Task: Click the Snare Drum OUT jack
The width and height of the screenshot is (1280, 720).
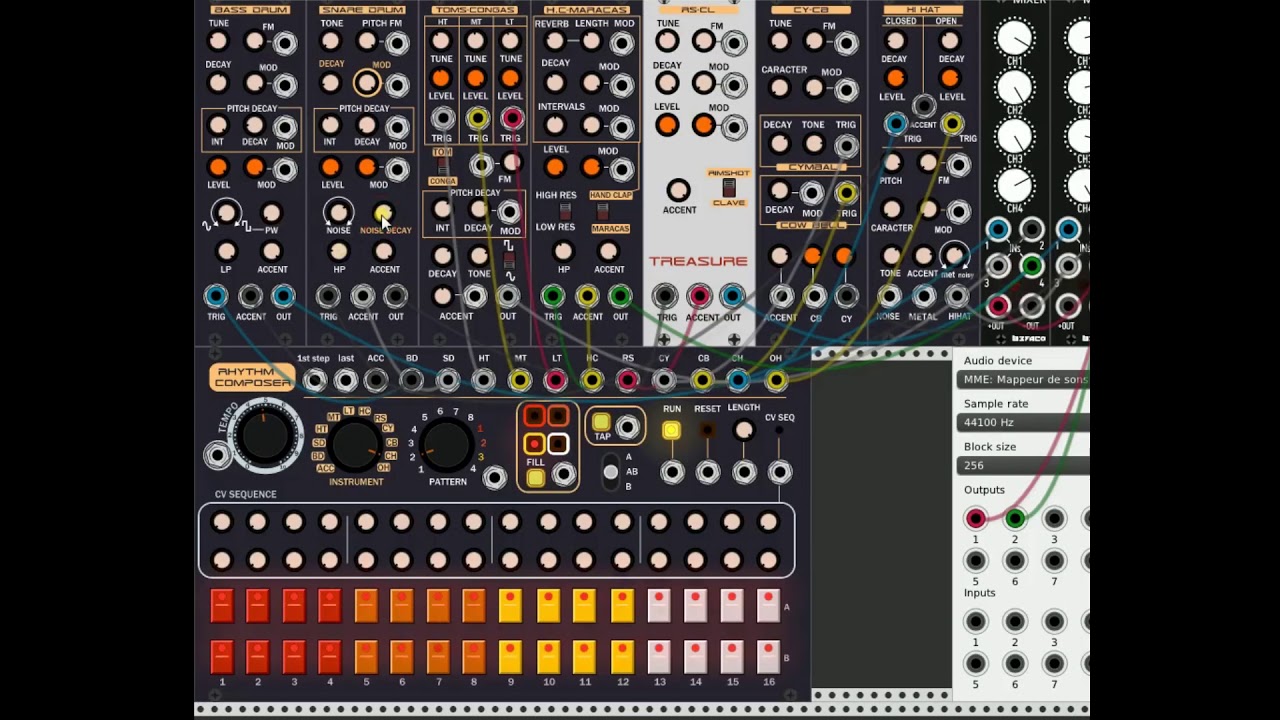Action: [x=396, y=296]
